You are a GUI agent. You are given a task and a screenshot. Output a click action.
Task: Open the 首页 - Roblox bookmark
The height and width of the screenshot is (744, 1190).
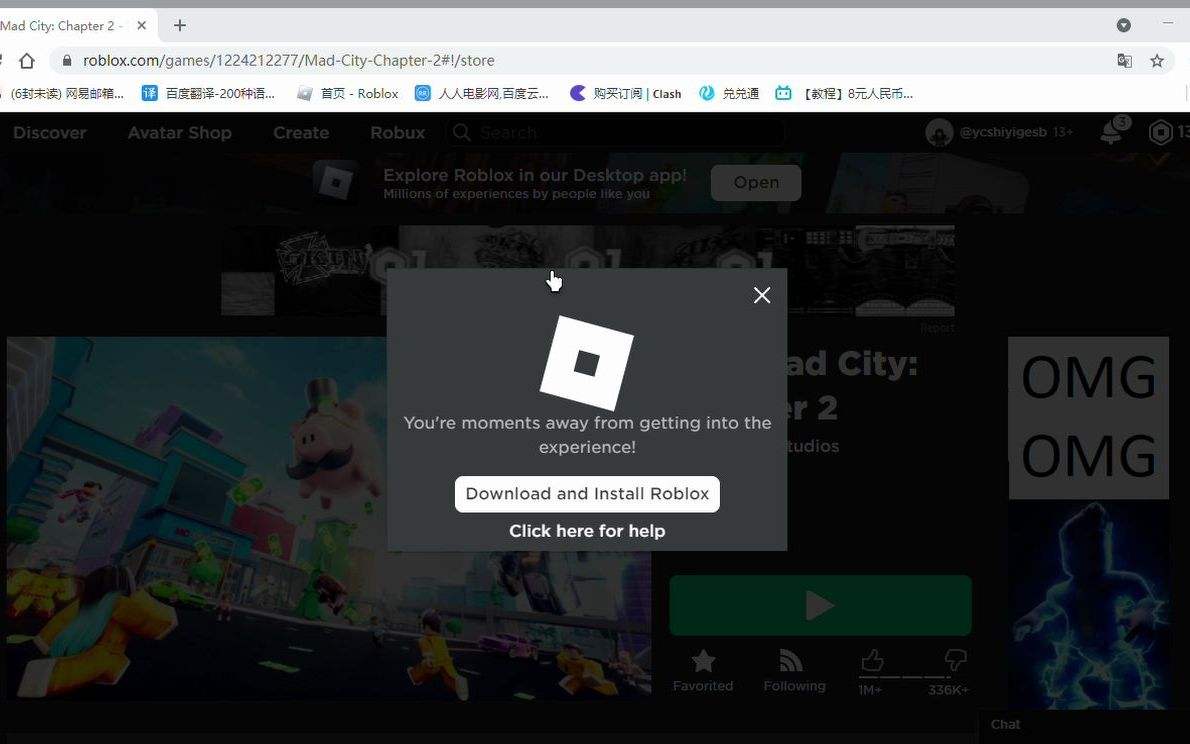pos(348,93)
